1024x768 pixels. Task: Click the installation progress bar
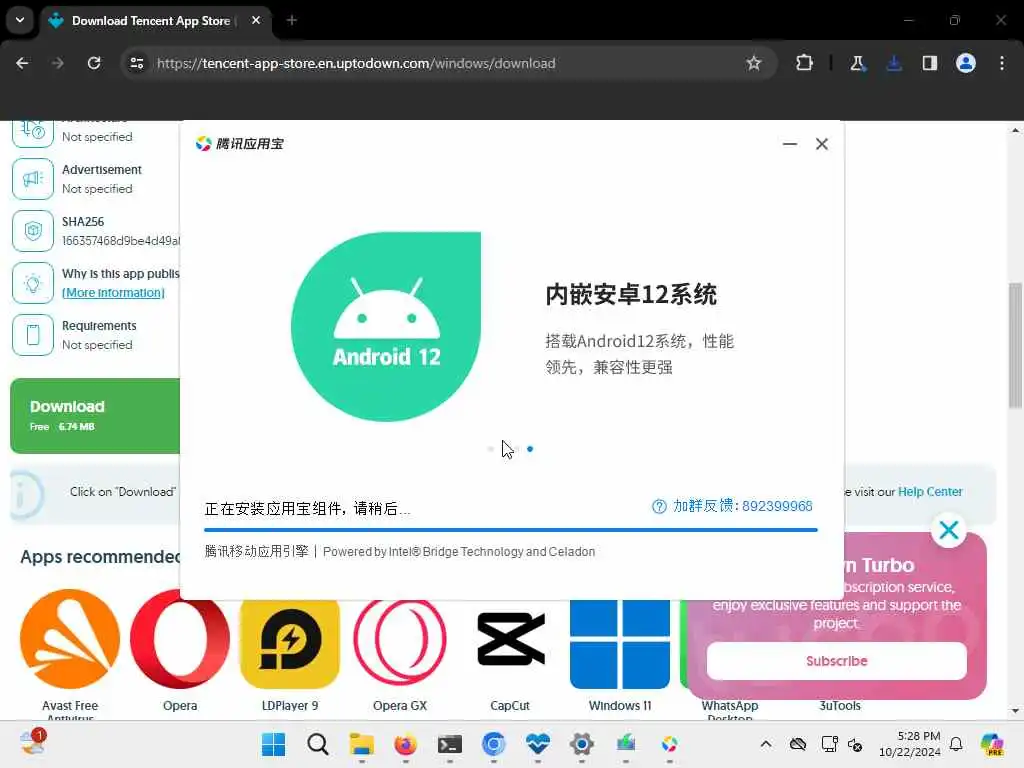pos(511,530)
